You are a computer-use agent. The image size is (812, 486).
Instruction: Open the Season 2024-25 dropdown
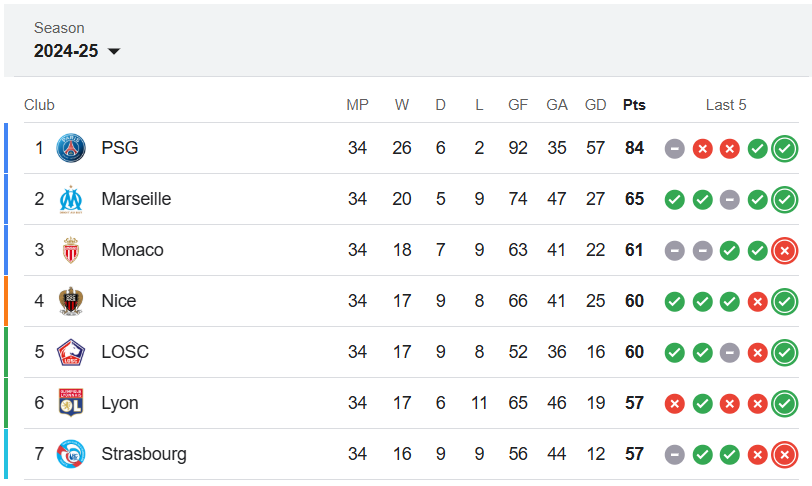[x=77, y=51]
